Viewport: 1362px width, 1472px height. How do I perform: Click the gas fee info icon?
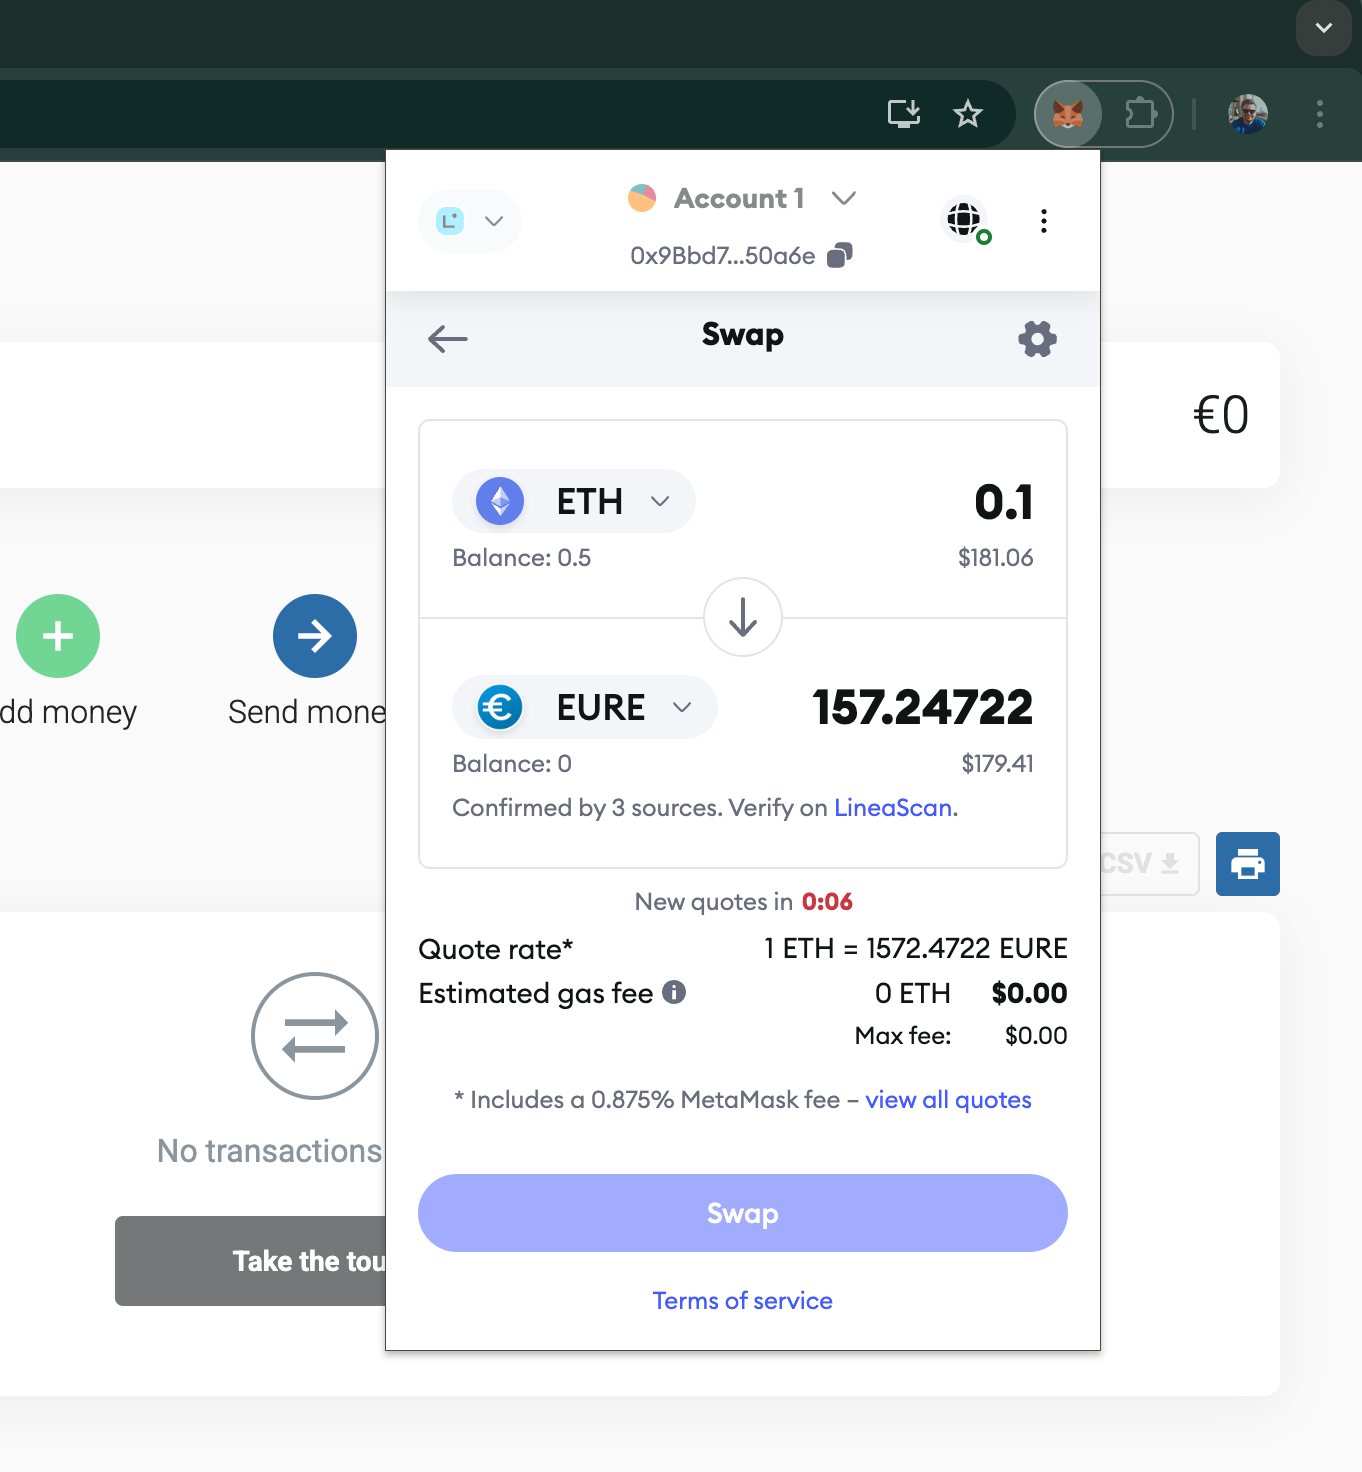[674, 992]
